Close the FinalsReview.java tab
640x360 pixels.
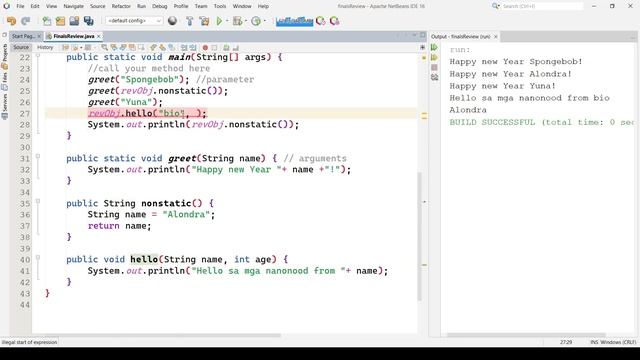coord(99,36)
